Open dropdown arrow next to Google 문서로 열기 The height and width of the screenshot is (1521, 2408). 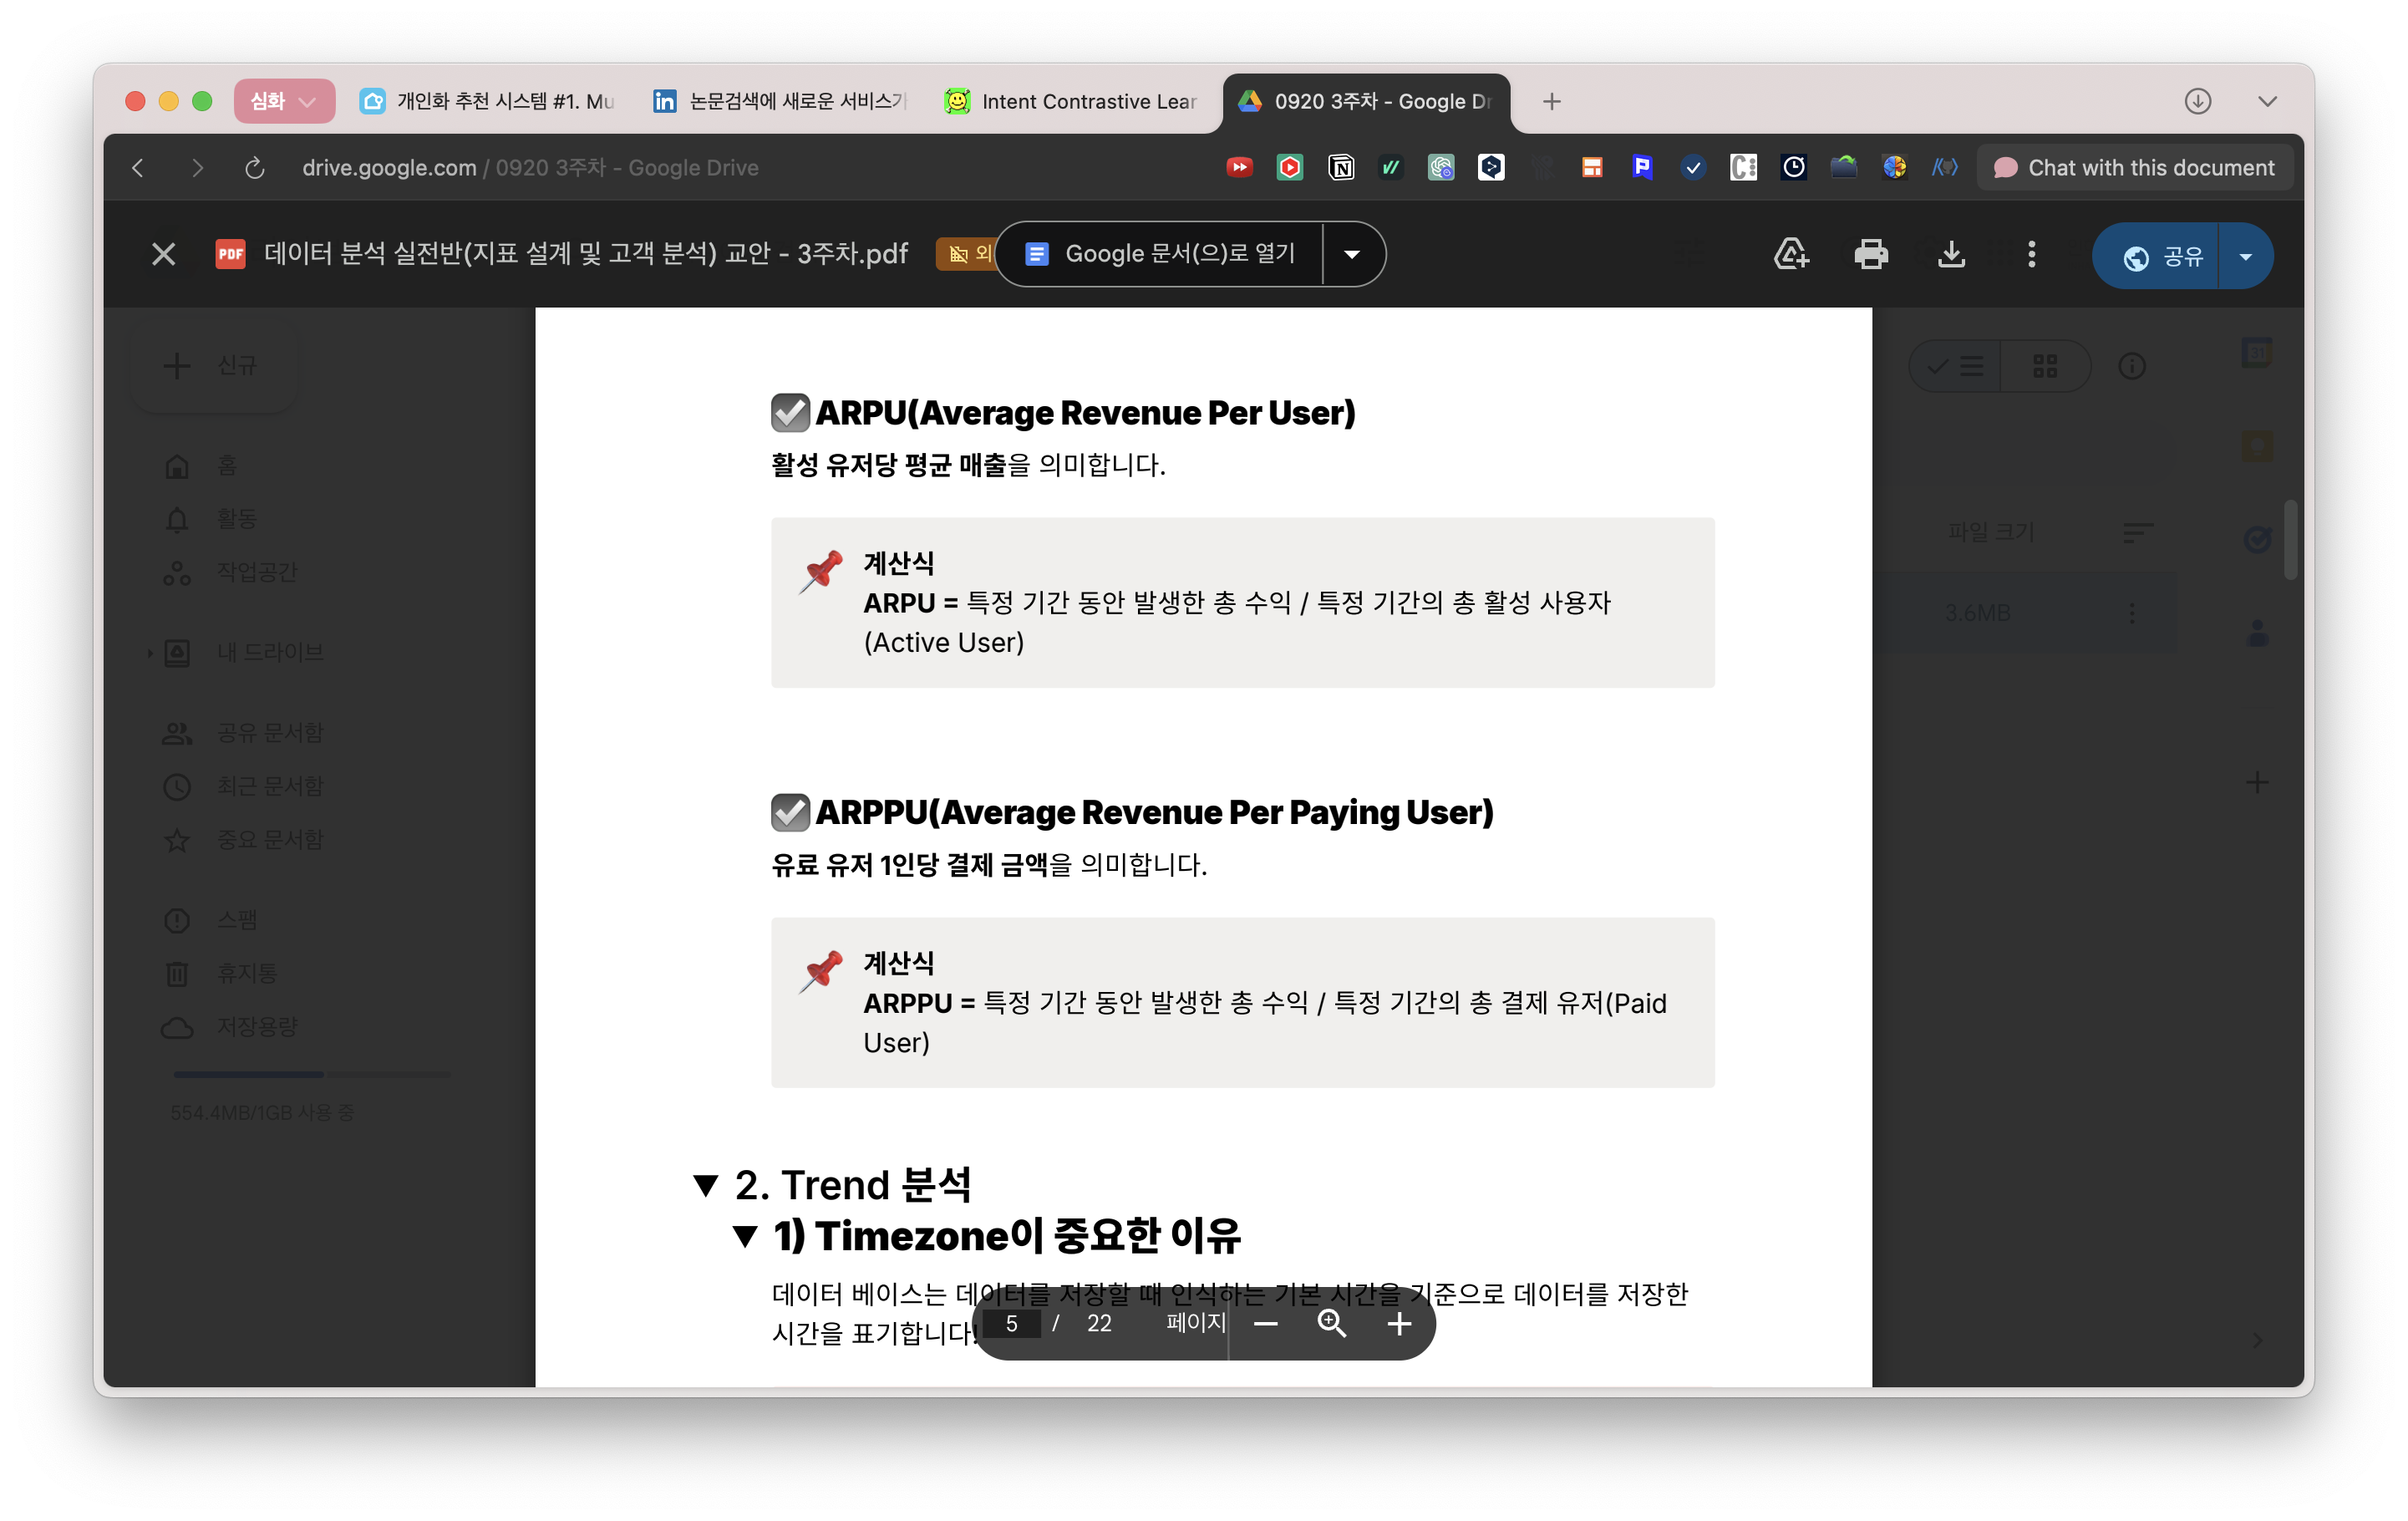tap(1352, 254)
